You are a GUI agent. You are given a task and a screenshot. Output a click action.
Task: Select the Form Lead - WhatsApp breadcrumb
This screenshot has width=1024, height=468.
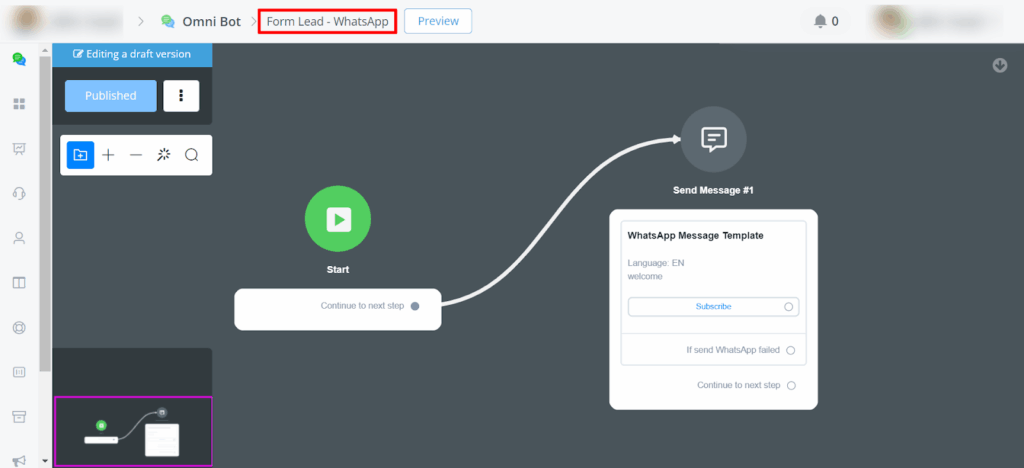[327, 21]
